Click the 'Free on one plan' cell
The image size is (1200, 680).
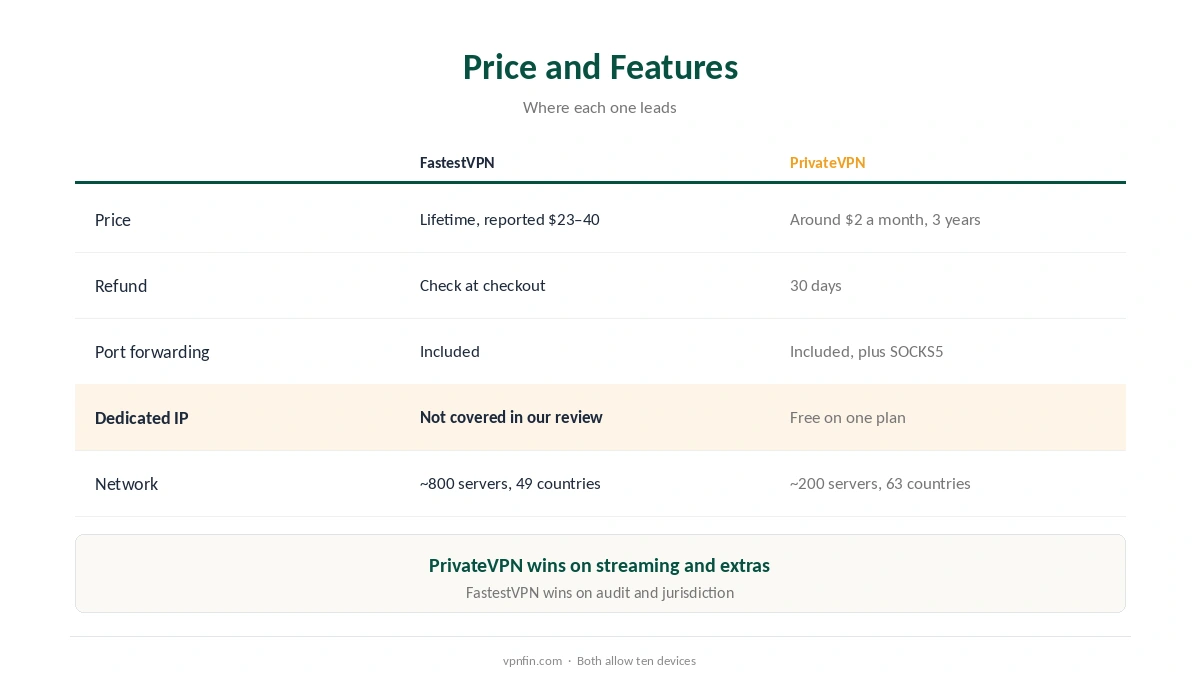point(848,418)
